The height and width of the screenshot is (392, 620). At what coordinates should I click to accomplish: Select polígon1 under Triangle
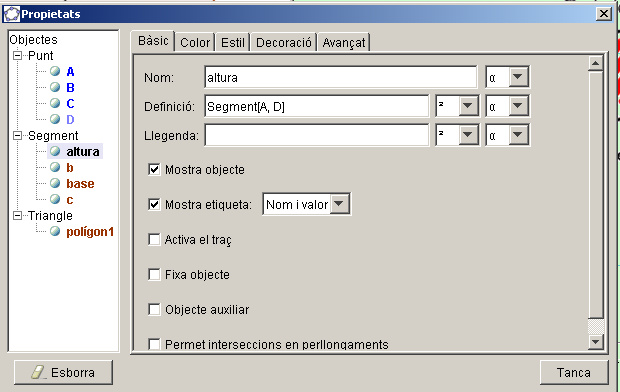click(x=90, y=232)
